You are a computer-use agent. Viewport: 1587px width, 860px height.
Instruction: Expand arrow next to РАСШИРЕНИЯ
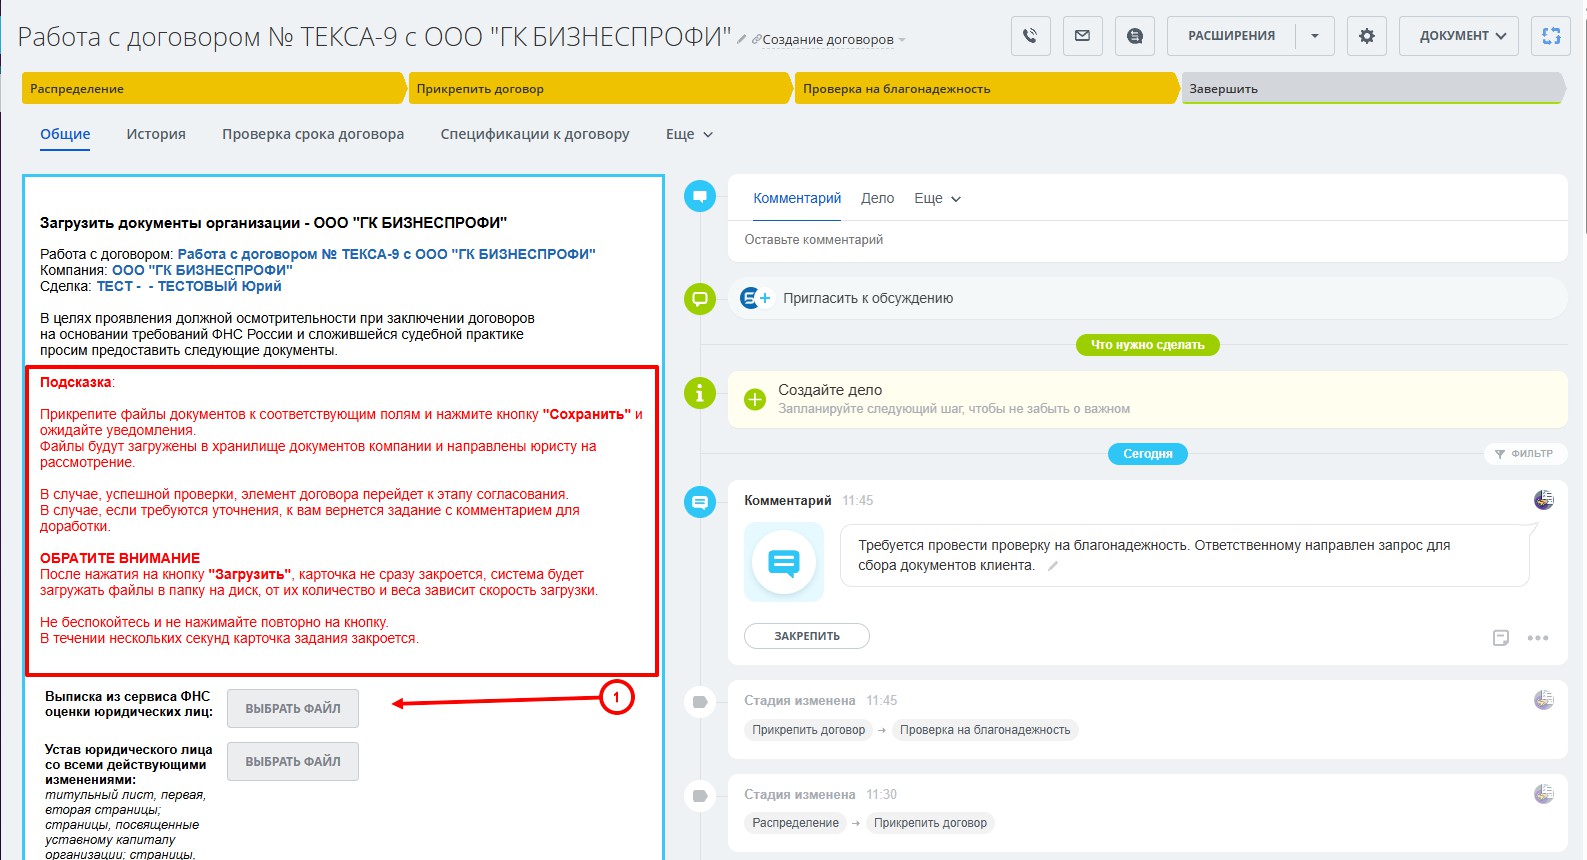pos(1315,36)
